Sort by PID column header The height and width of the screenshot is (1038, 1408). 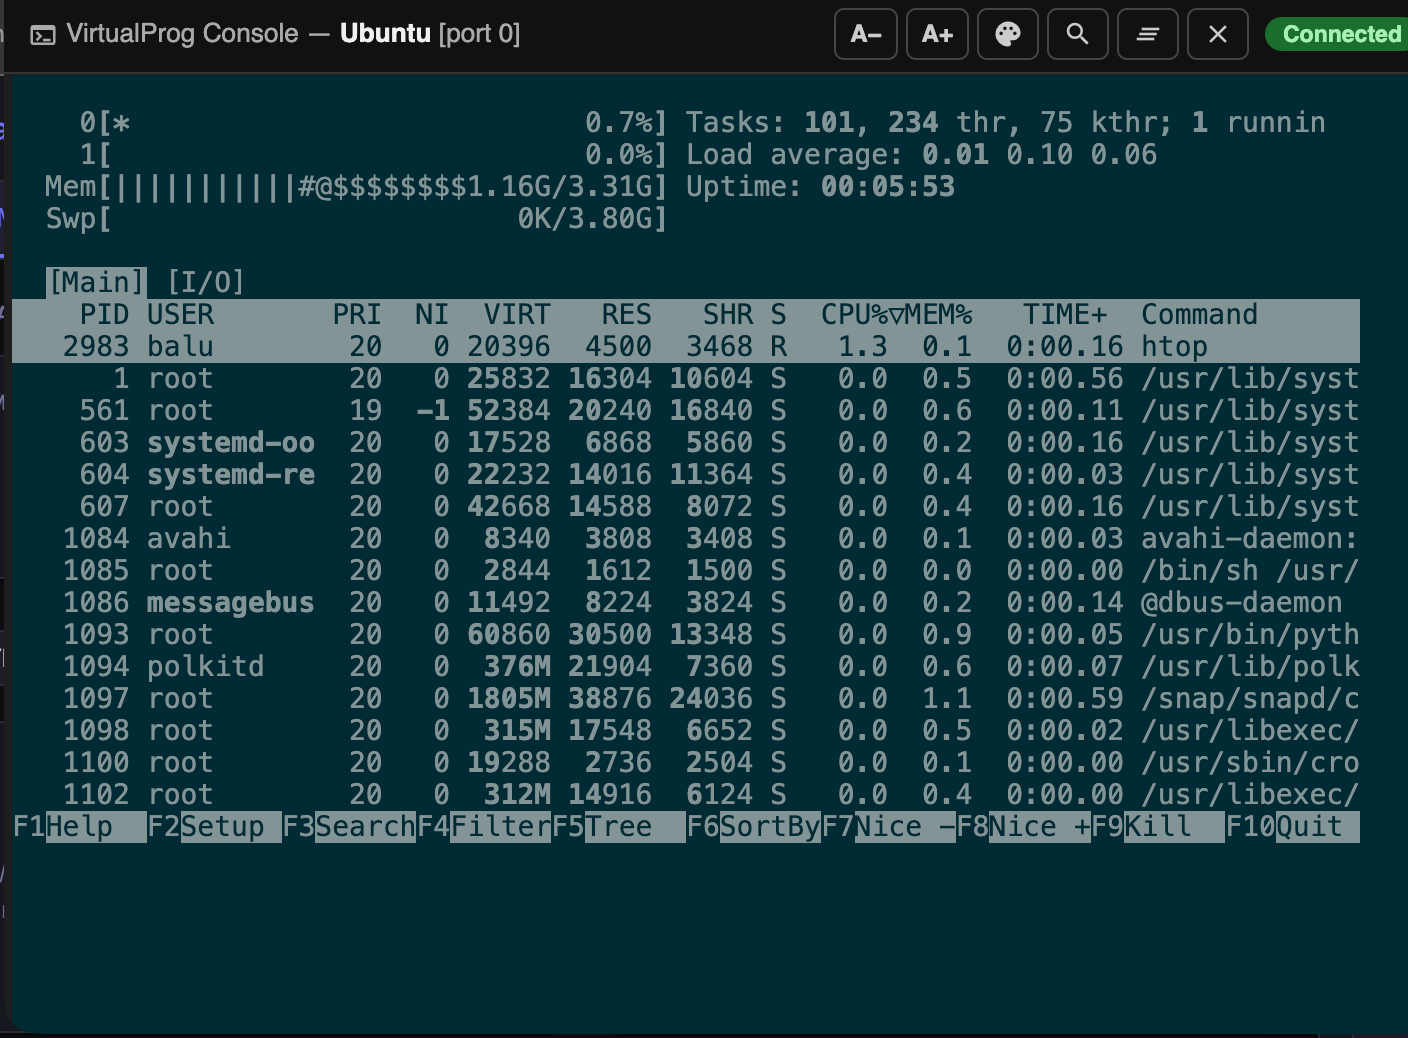click(104, 314)
